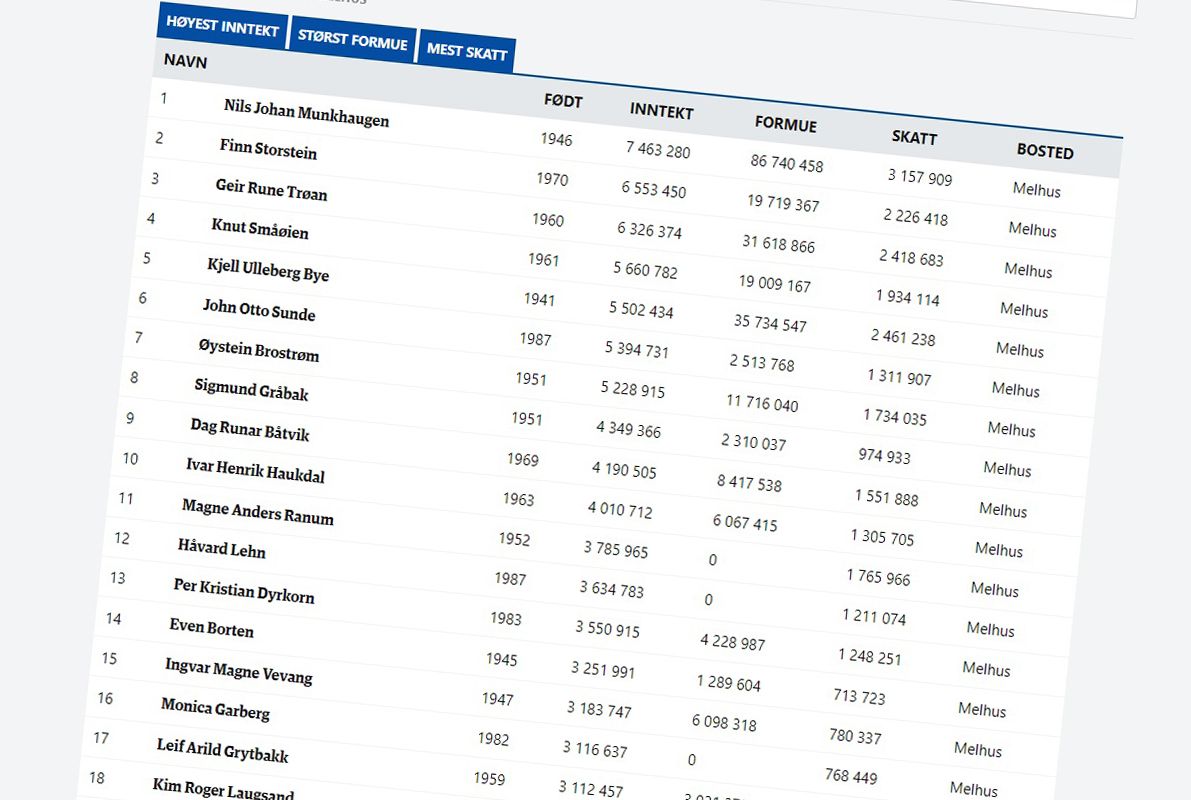Click on Geir Rune Trøan
Viewport: 1191px width, 800px height.
coord(271,190)
